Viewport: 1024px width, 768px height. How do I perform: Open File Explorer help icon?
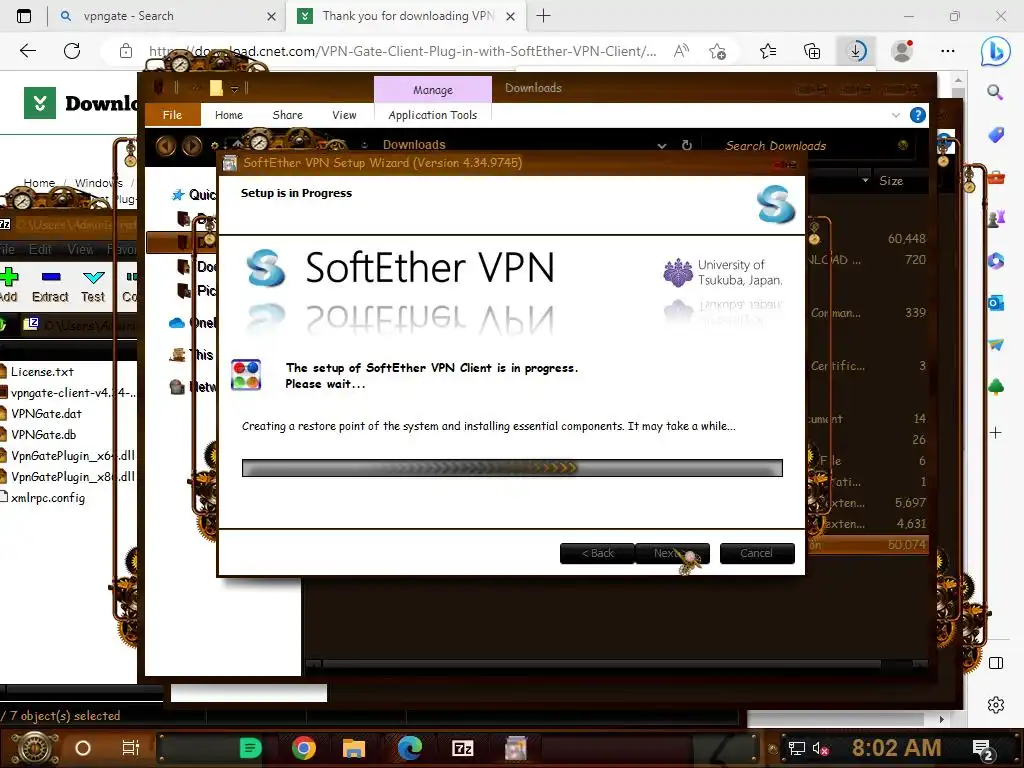coord(918,115)
